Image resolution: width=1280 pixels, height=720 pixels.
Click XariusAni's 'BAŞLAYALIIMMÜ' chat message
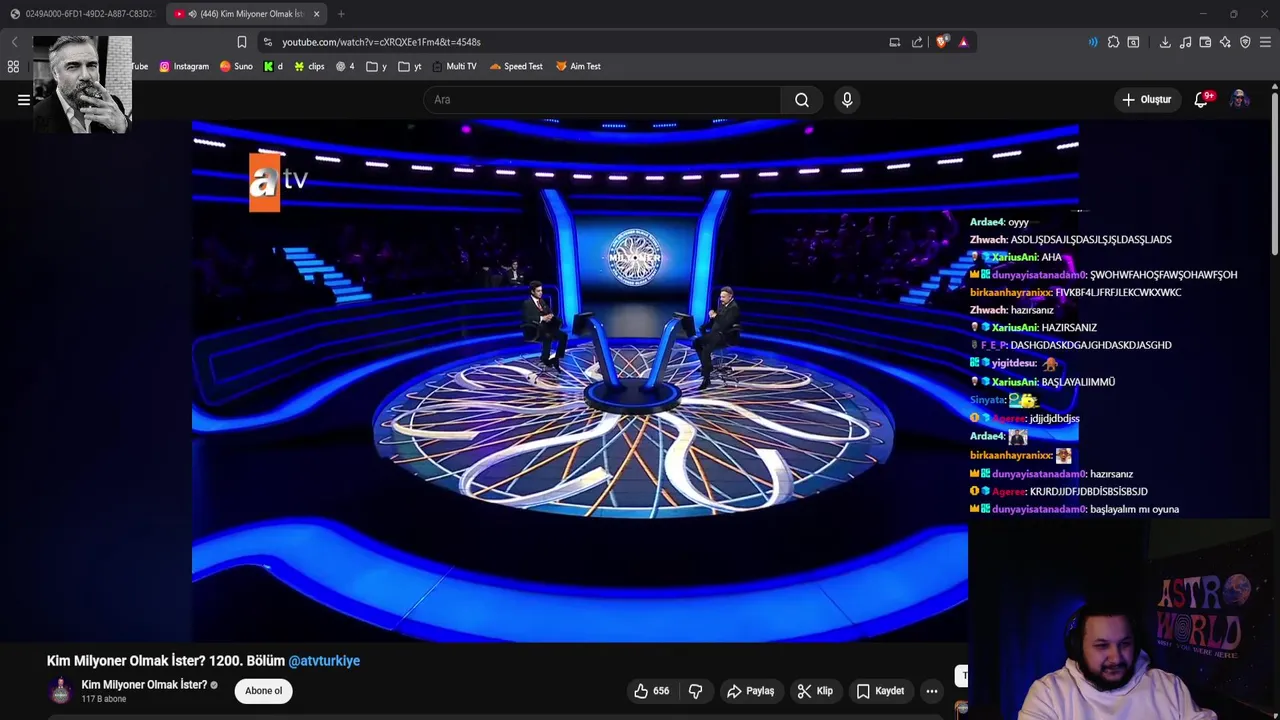coord(1078,382)
